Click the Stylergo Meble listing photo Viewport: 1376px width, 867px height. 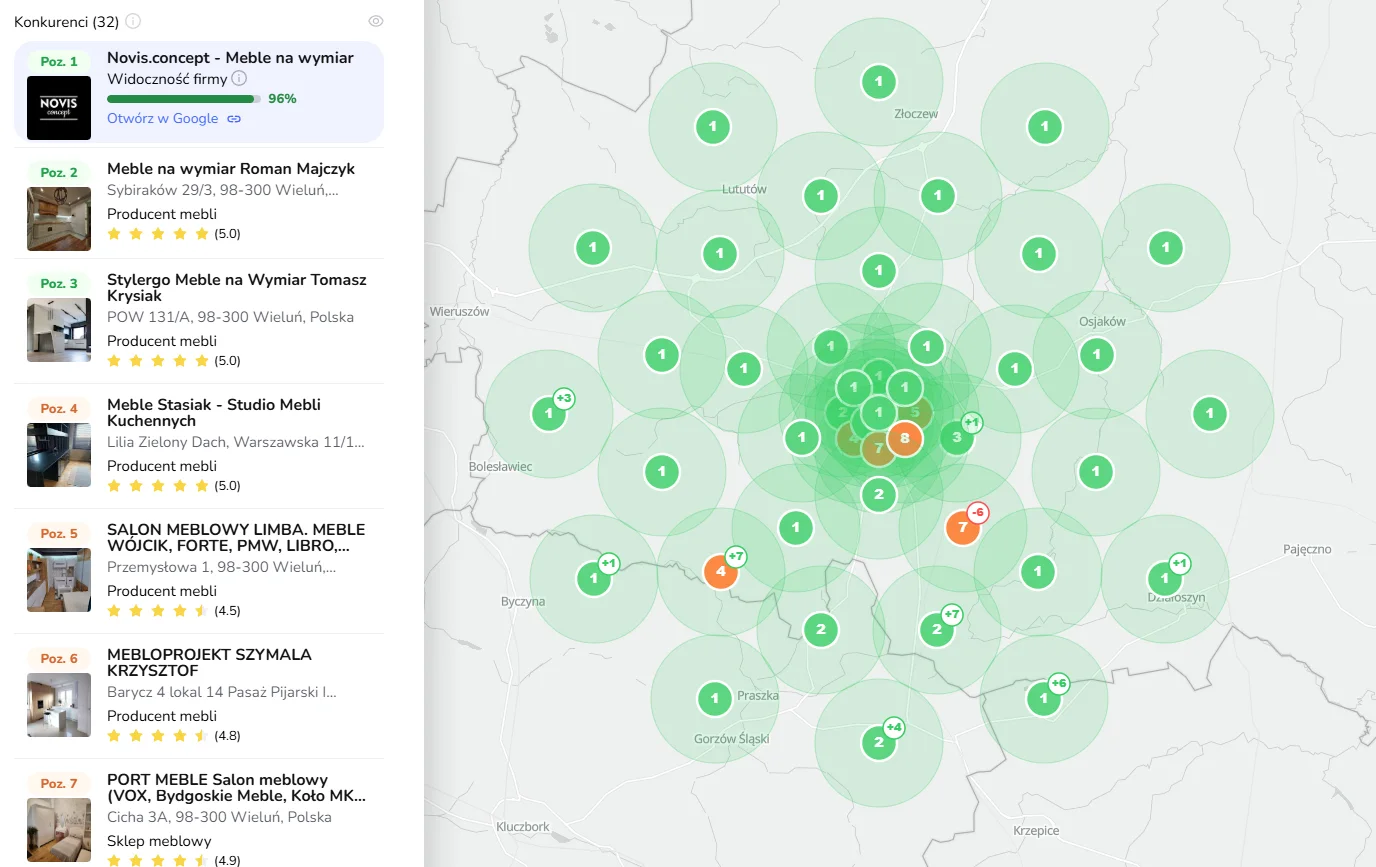[59, 330]
